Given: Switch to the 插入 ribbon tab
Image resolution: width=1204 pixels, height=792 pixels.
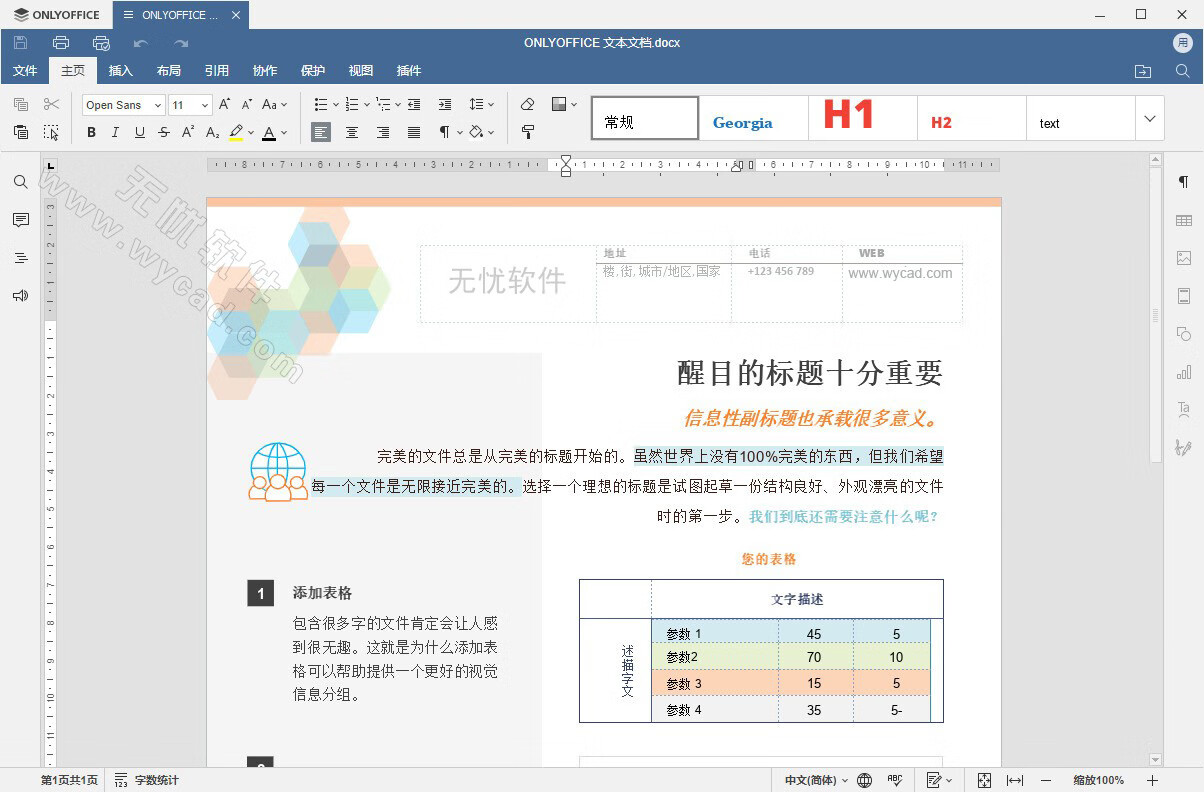Looking at the screenshot, I should (120, 70).
